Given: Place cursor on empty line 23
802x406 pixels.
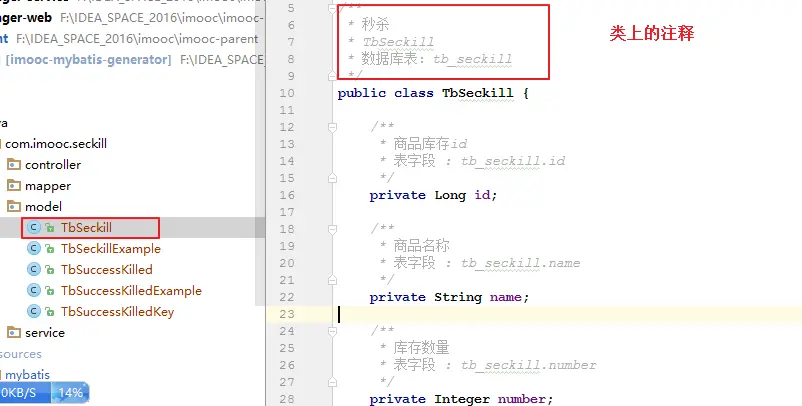Looking at the screenshot, I should 569,314.
